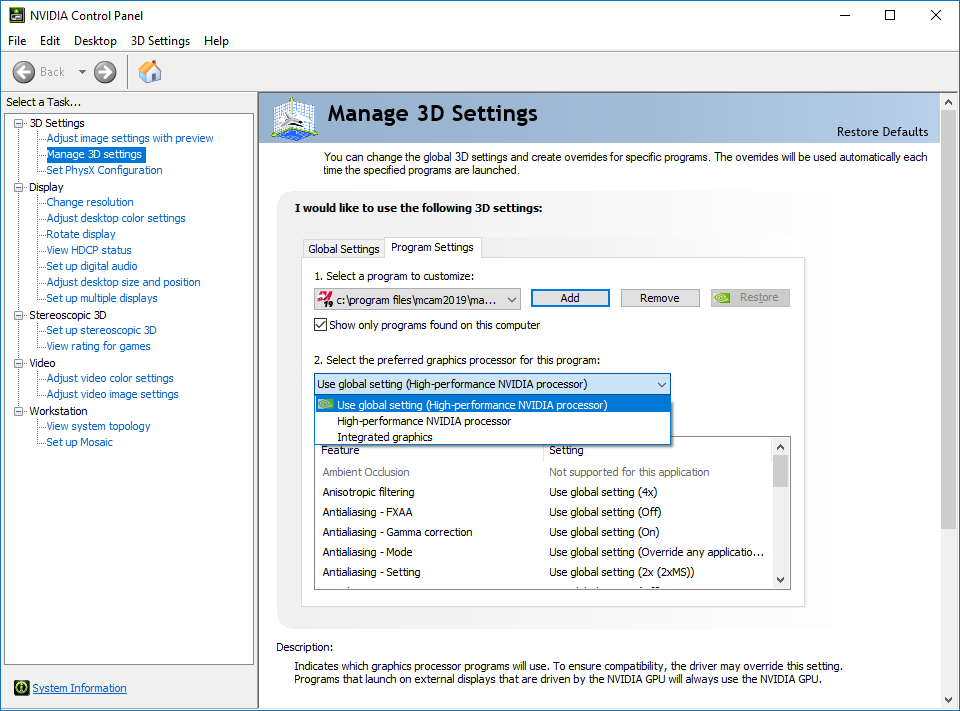
Task: Open the 3D Settings menu
Action: [x=160, y=41]
